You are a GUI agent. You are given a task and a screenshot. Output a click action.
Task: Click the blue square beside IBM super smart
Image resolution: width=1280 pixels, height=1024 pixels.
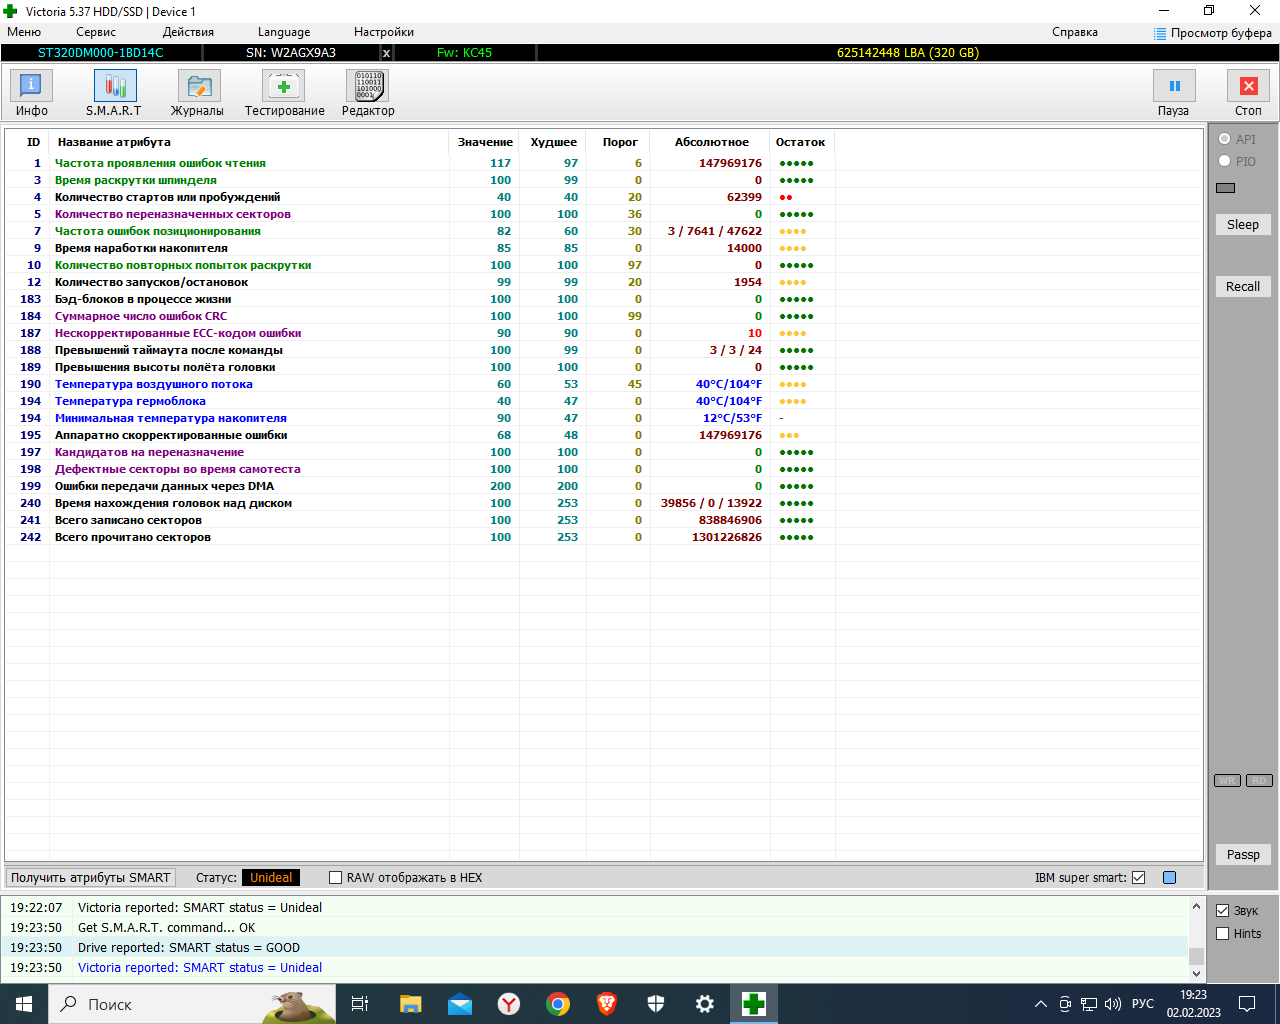[x=1170, y=878]
